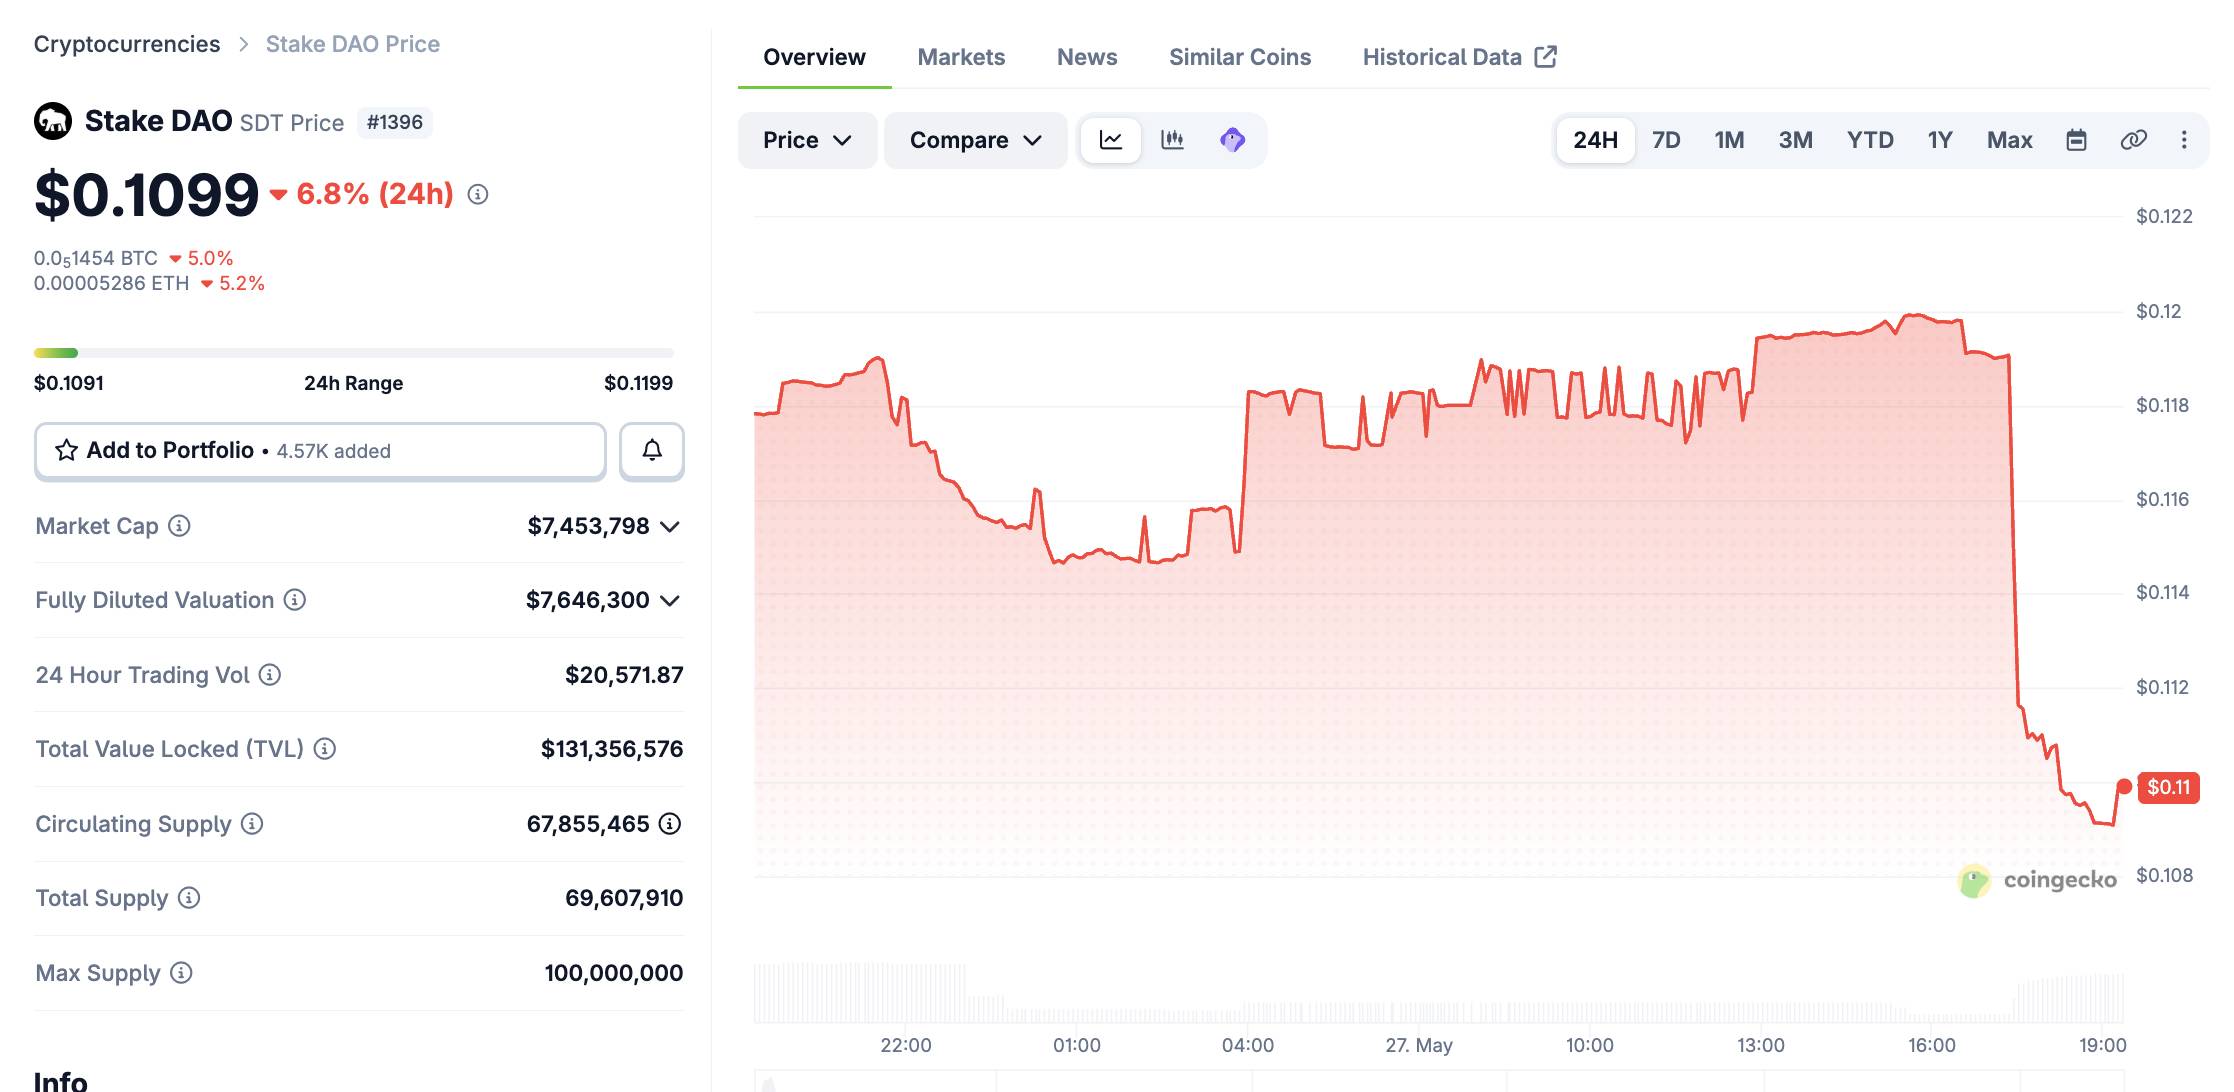Image resolution: width=2234 pixels, height=1092 pixels.
Task: Click the price alert bell icon
Action: click(x=652, y=451)
